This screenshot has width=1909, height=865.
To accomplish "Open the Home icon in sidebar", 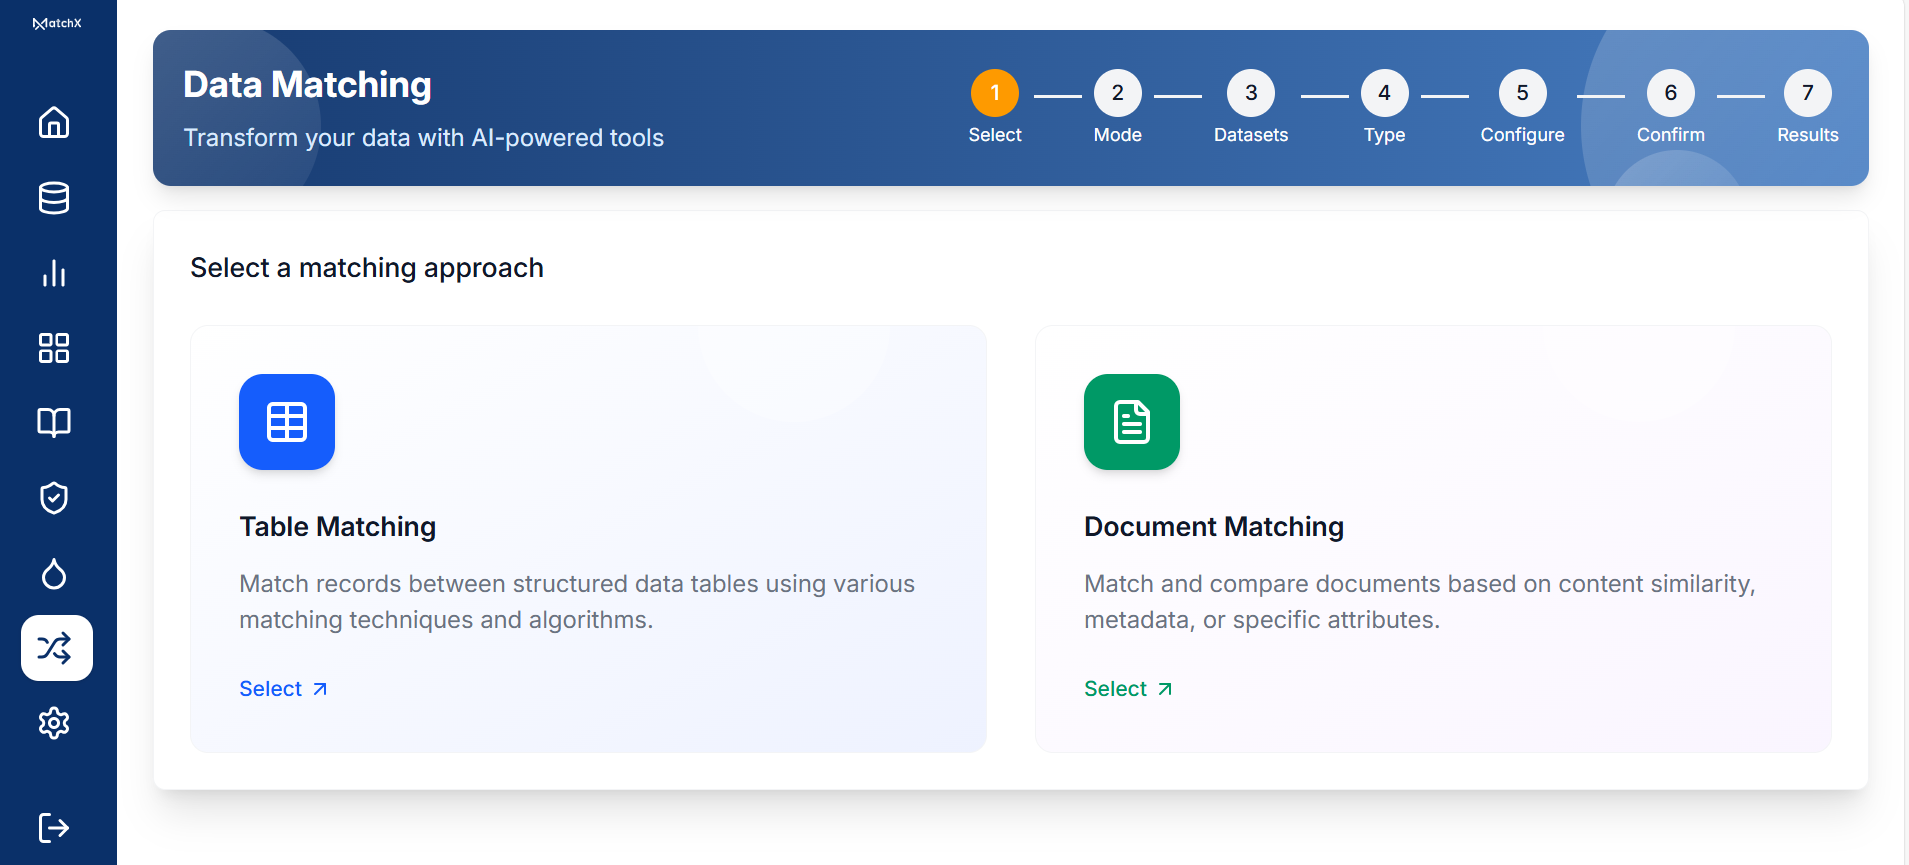I will (54, 122).
